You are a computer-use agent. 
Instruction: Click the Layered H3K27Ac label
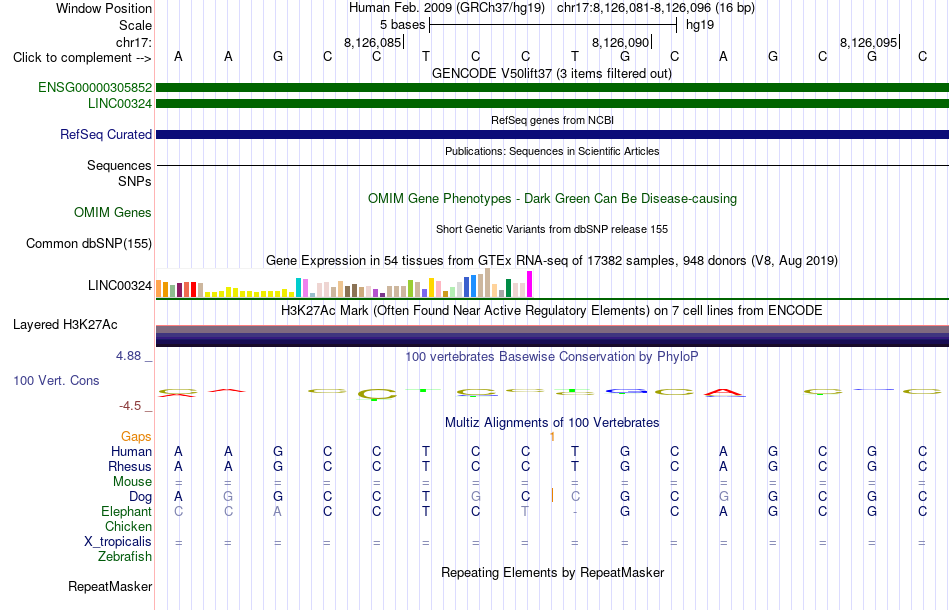click(65, 325)
